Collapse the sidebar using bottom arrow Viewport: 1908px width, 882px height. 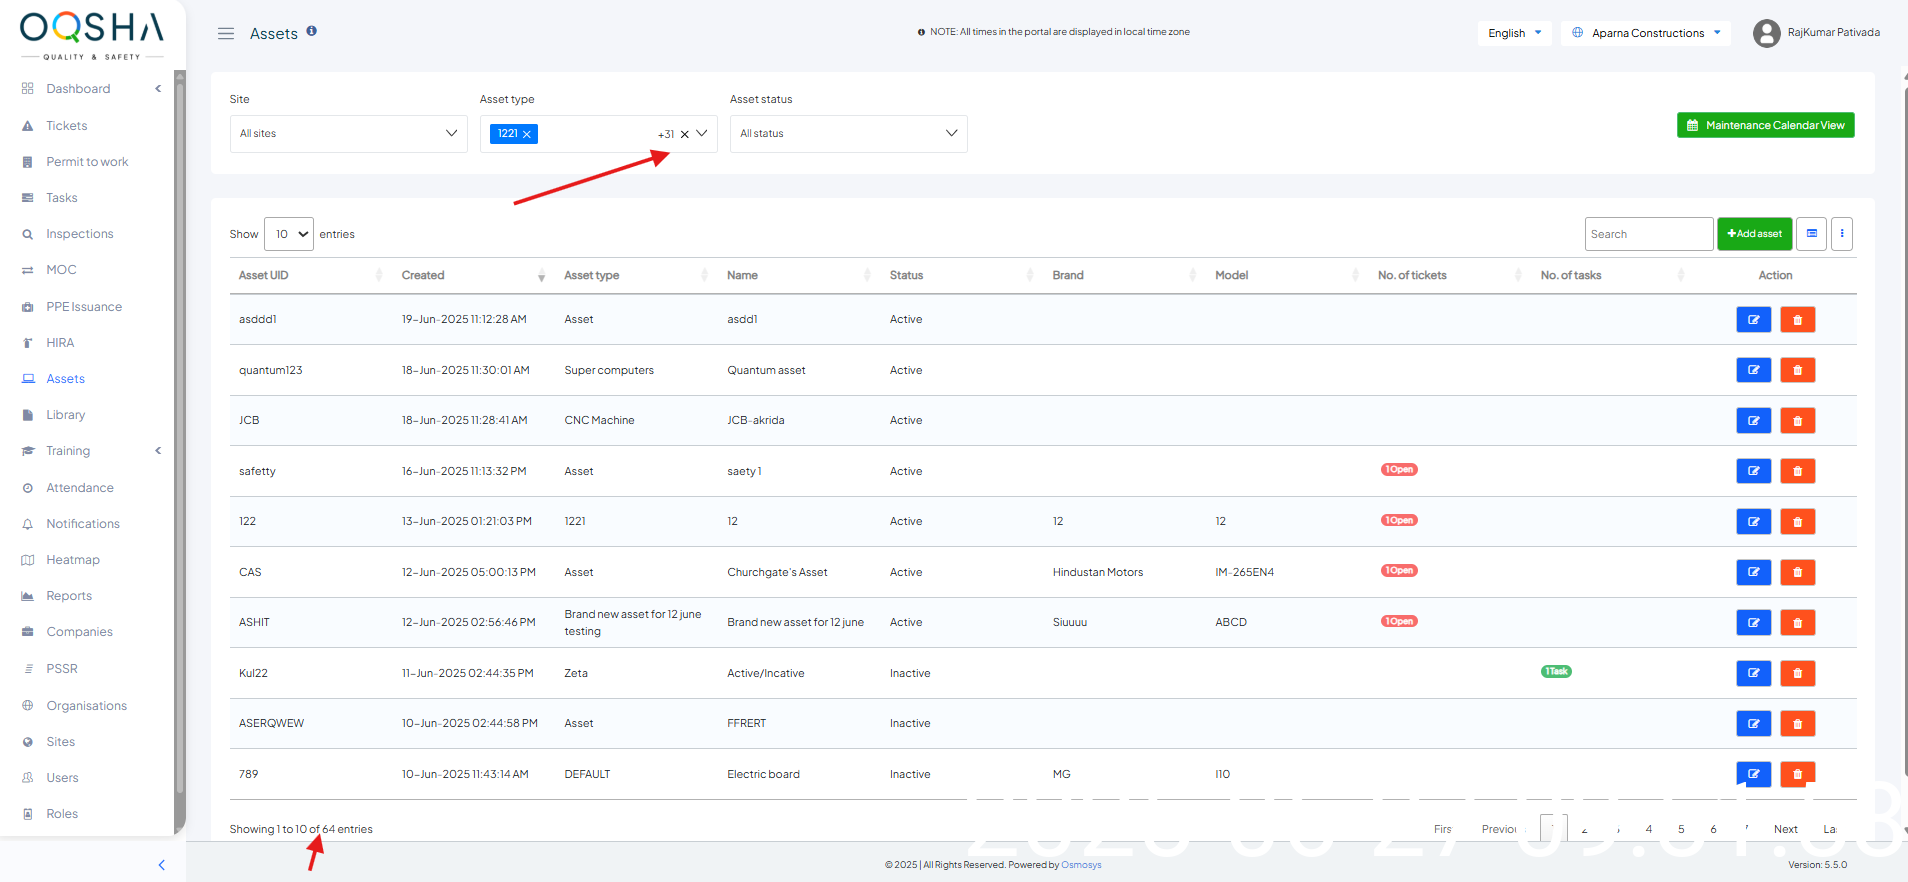click(x=162, y=865)
